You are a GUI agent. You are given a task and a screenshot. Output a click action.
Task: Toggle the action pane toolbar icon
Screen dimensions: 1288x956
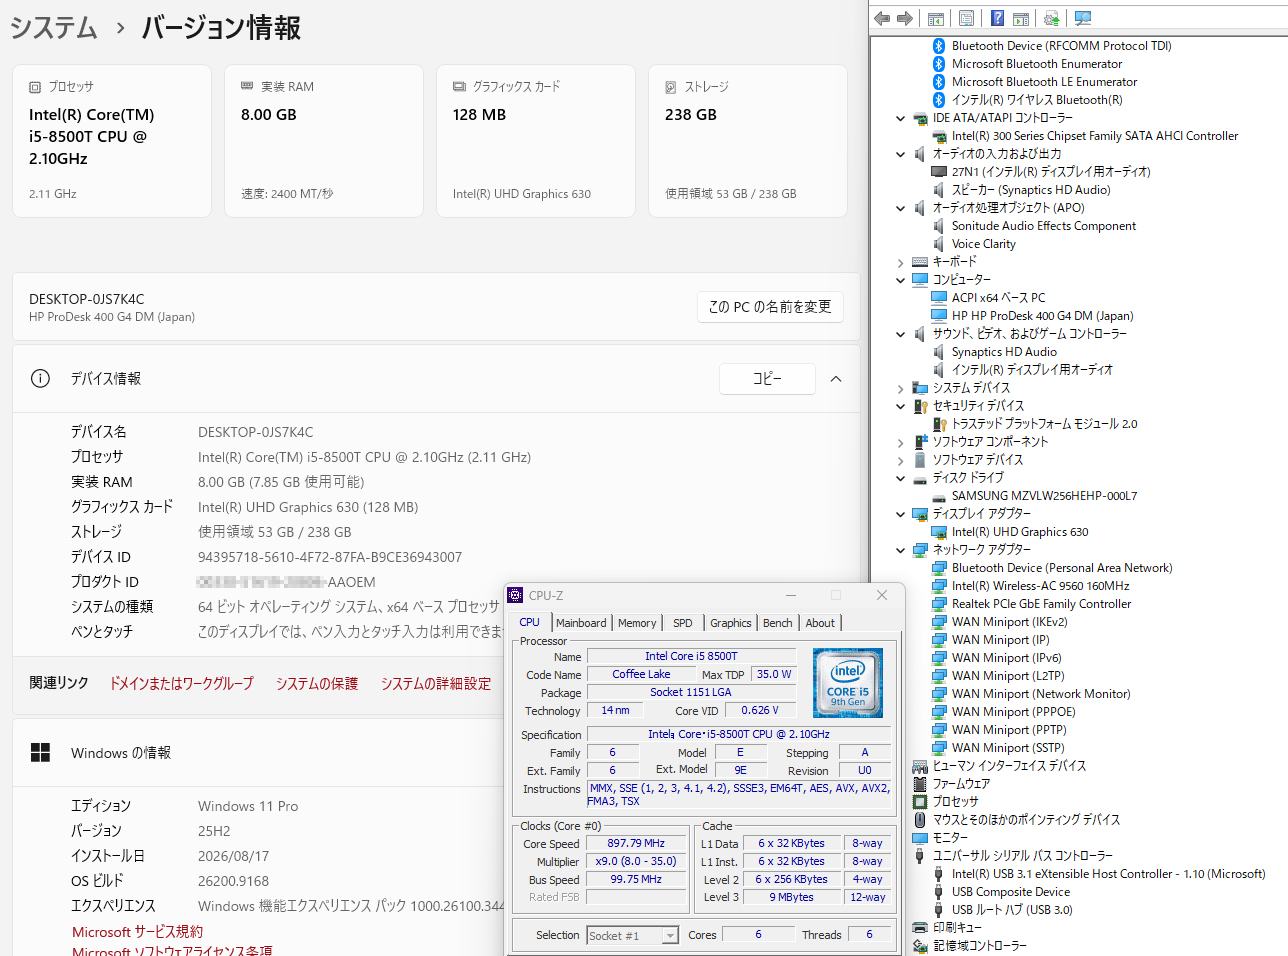pos(1021,18)
